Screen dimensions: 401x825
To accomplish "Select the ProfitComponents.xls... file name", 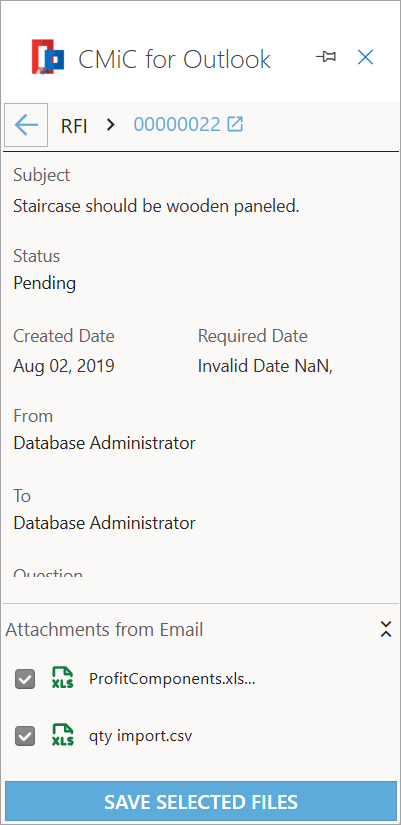I will point(172,678).
